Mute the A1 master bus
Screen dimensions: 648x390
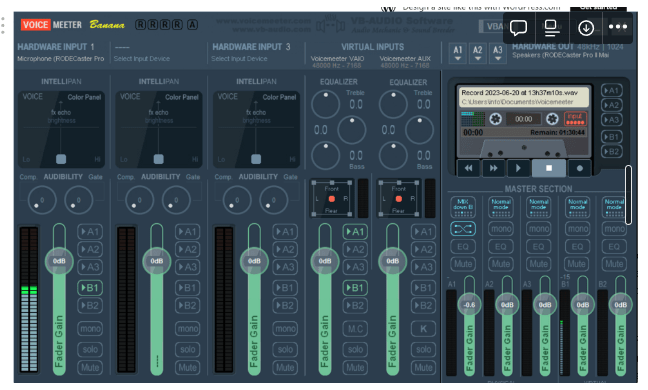point(463,264)
